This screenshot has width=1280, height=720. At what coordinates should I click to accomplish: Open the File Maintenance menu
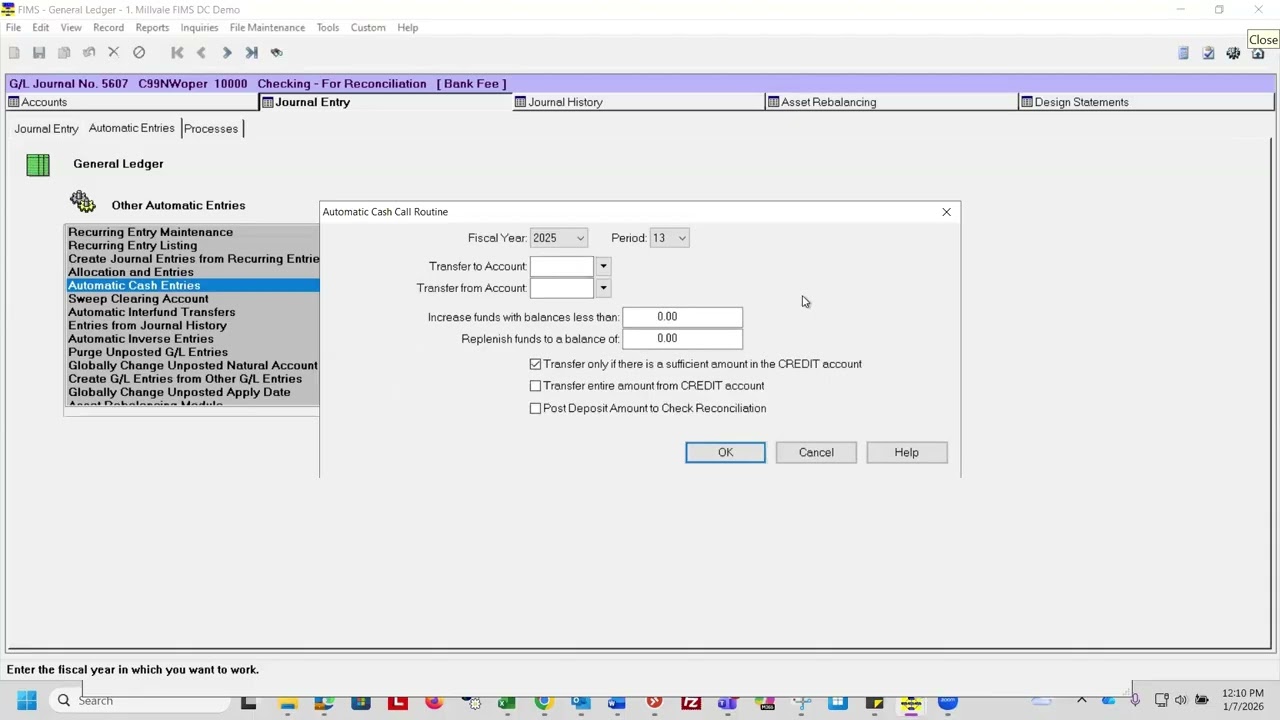pos(267,28)
